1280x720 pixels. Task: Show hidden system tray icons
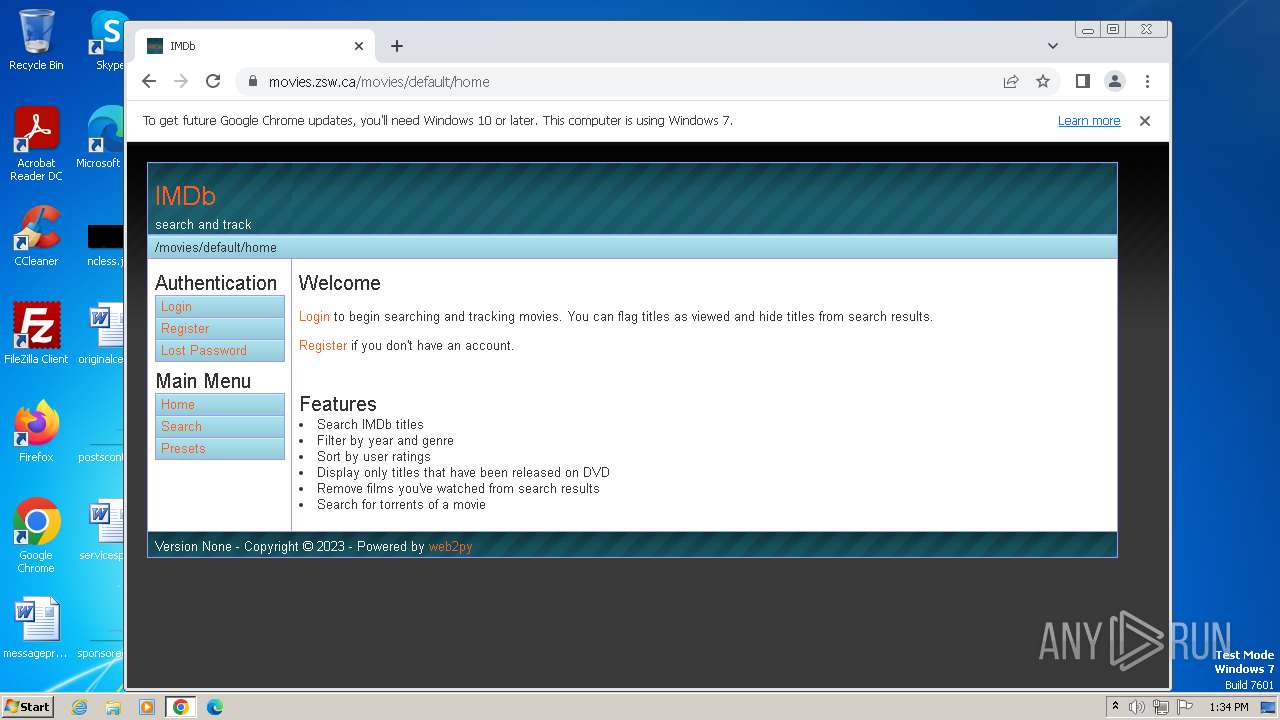click(x=1115, y=707)
